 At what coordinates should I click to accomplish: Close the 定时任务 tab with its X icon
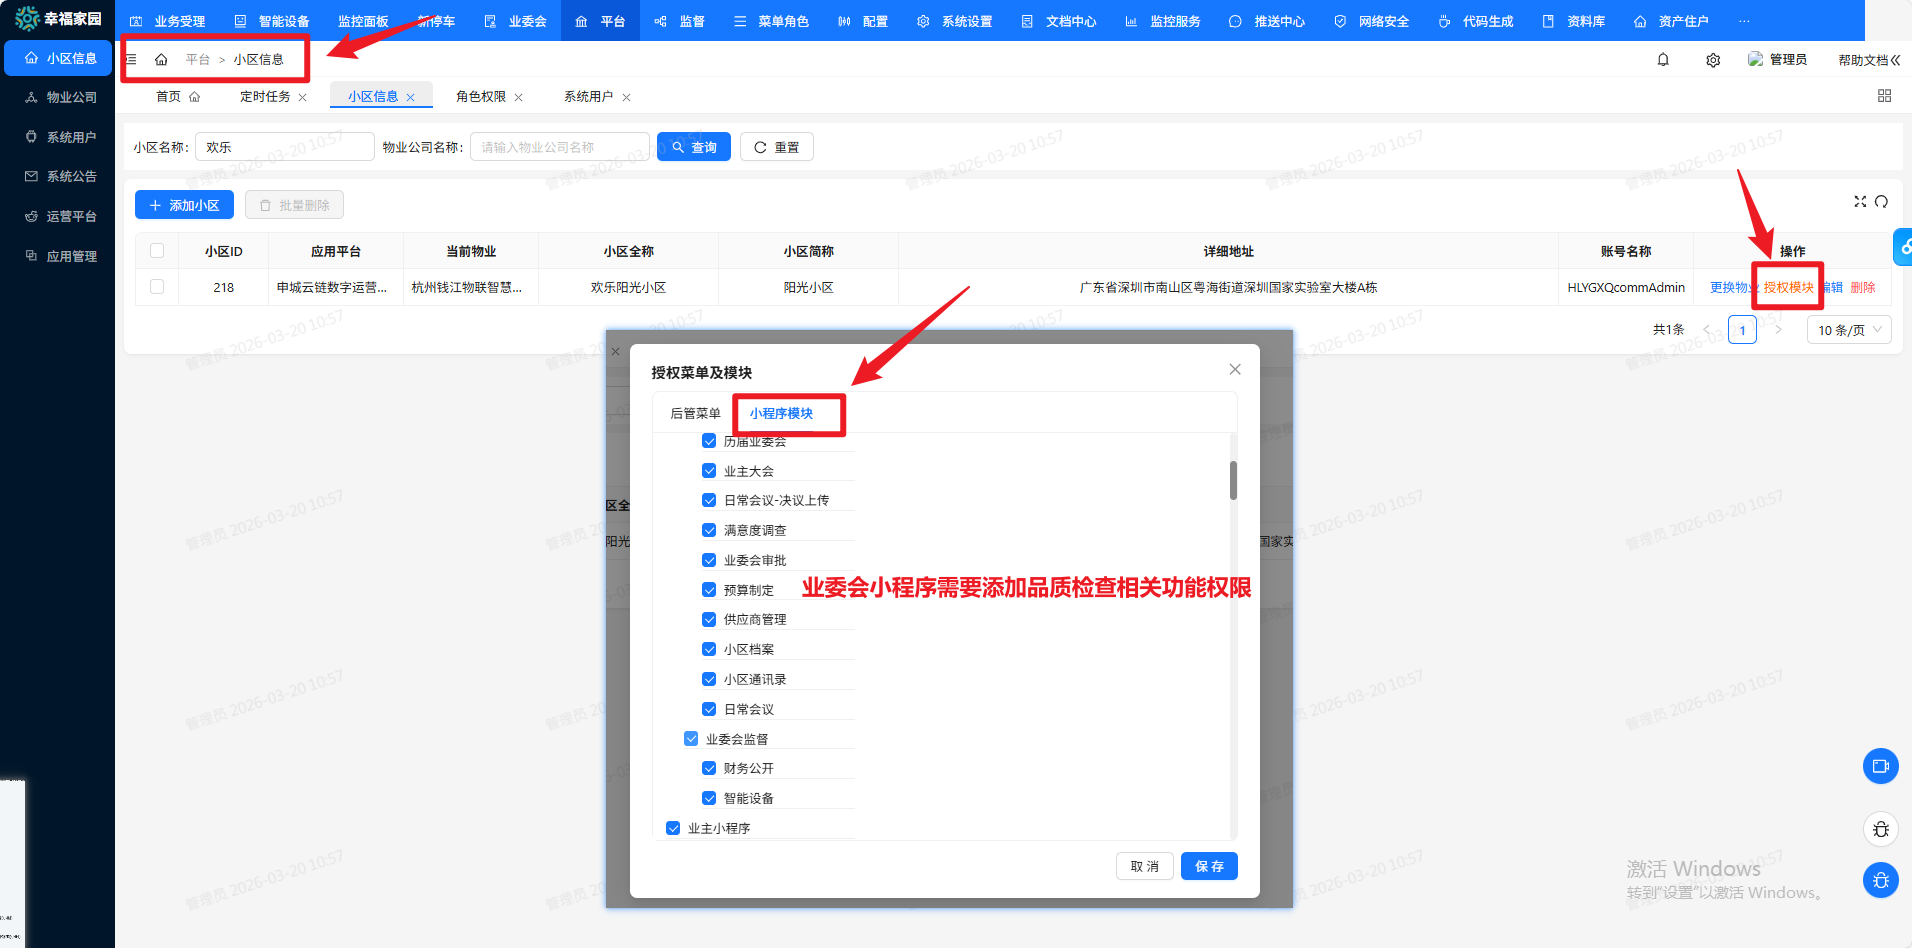(x=303, y=98)
